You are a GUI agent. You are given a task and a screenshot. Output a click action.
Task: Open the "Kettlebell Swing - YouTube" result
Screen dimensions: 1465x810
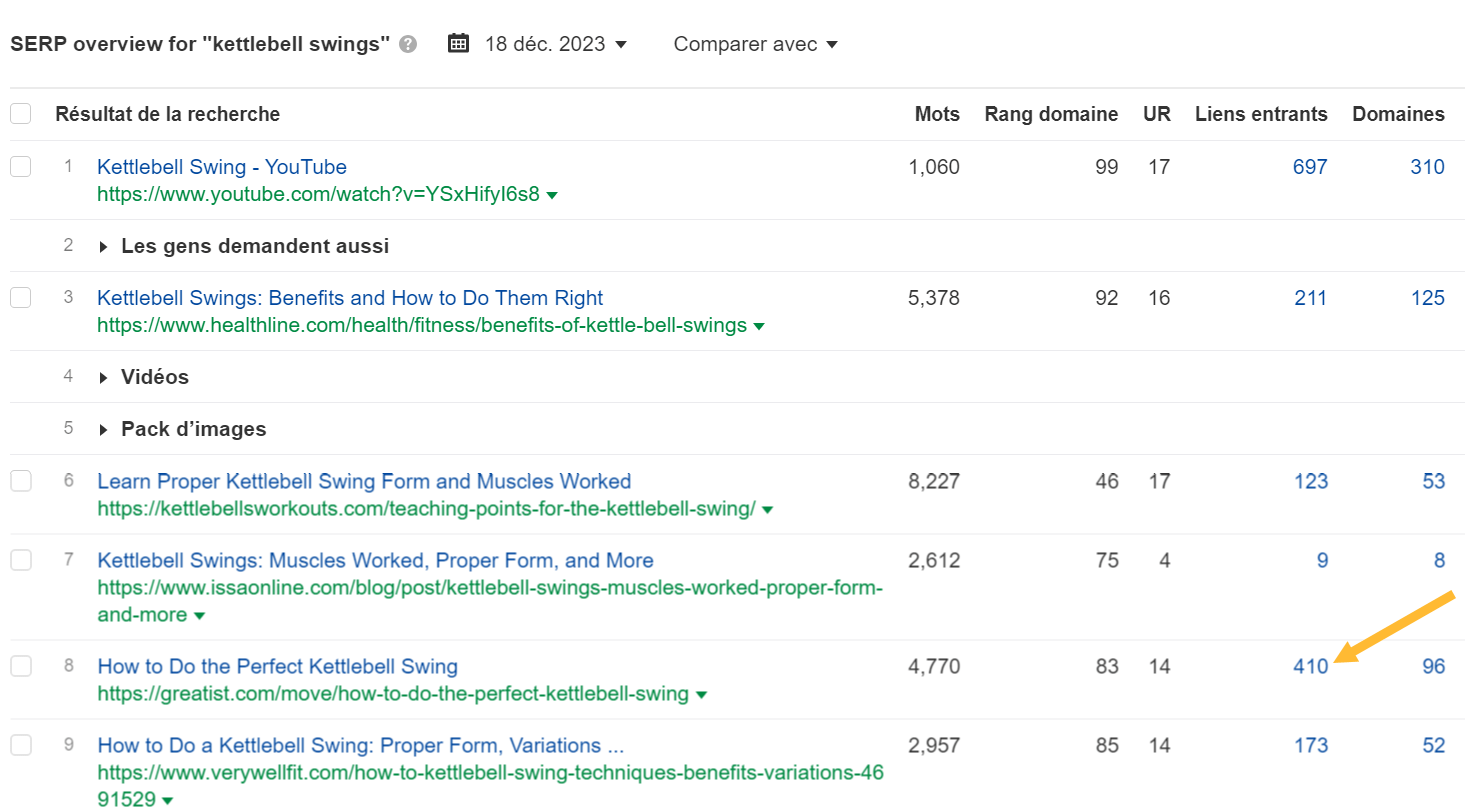tap(221, 166)
